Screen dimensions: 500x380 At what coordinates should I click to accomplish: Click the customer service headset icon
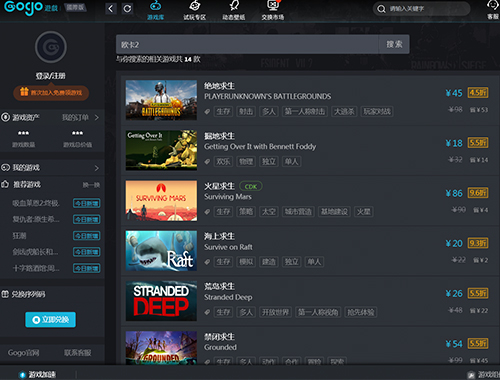point(493,5)
